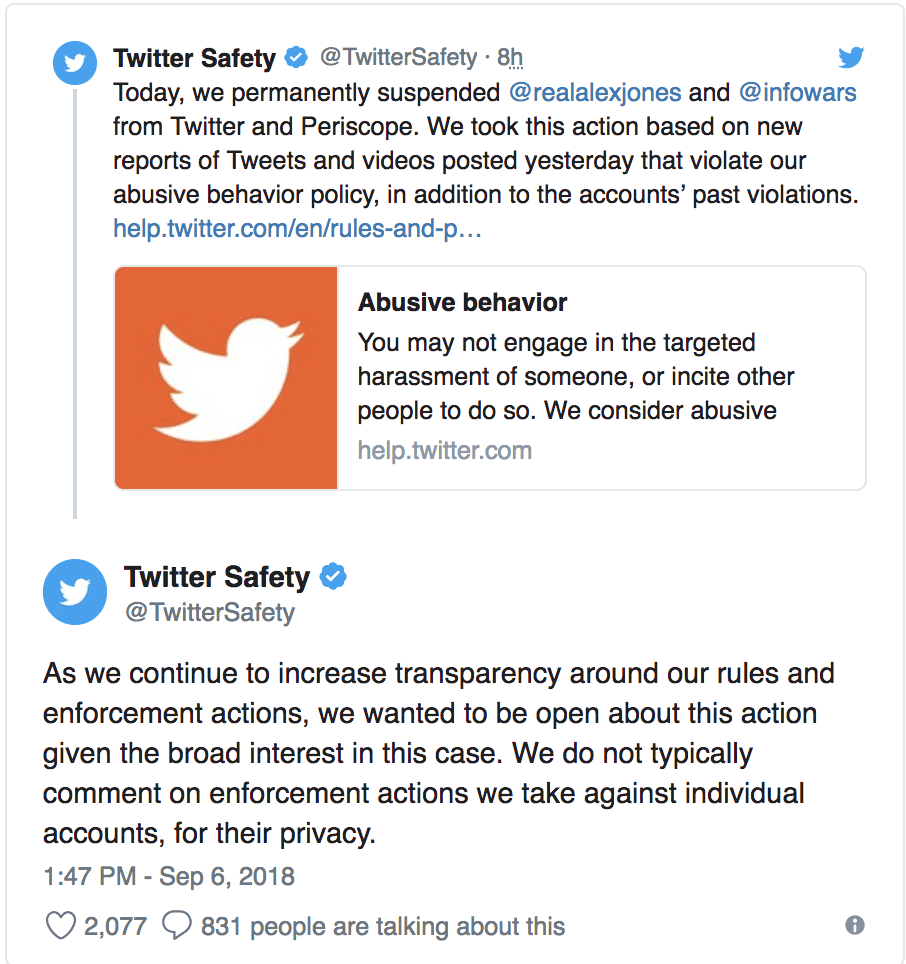Click the heart like icon
Image resolution: width=906 pixels, height=964 pixels.
tap(61, 925)
